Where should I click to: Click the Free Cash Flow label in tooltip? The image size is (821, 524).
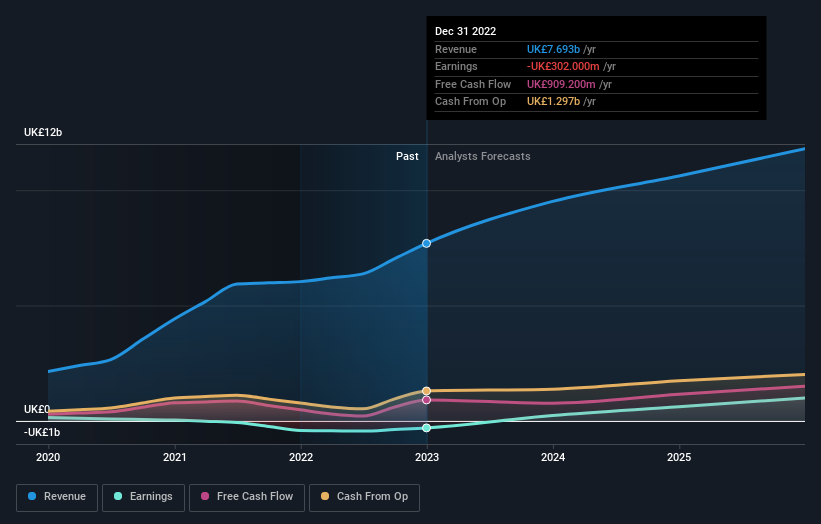[473, 84]
